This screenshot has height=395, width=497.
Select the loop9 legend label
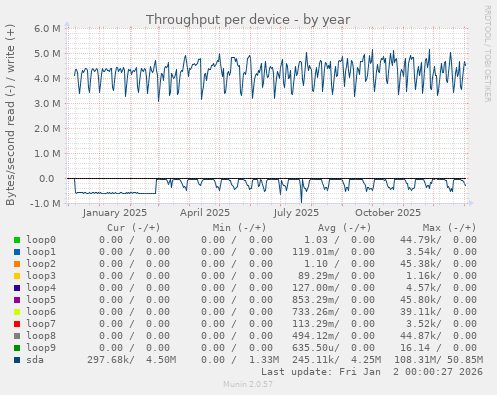(41, 348)
